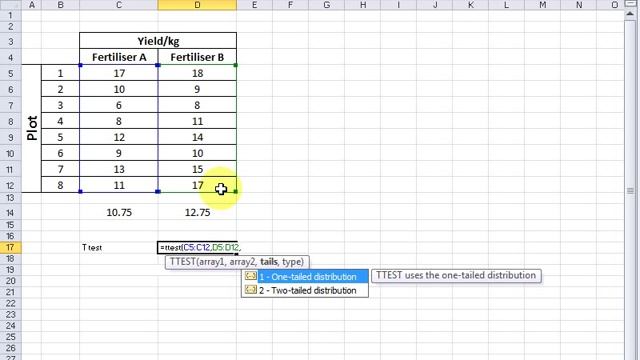Select column N header
640x360 pixels.
pyautogui.click(x=578, y=5)
